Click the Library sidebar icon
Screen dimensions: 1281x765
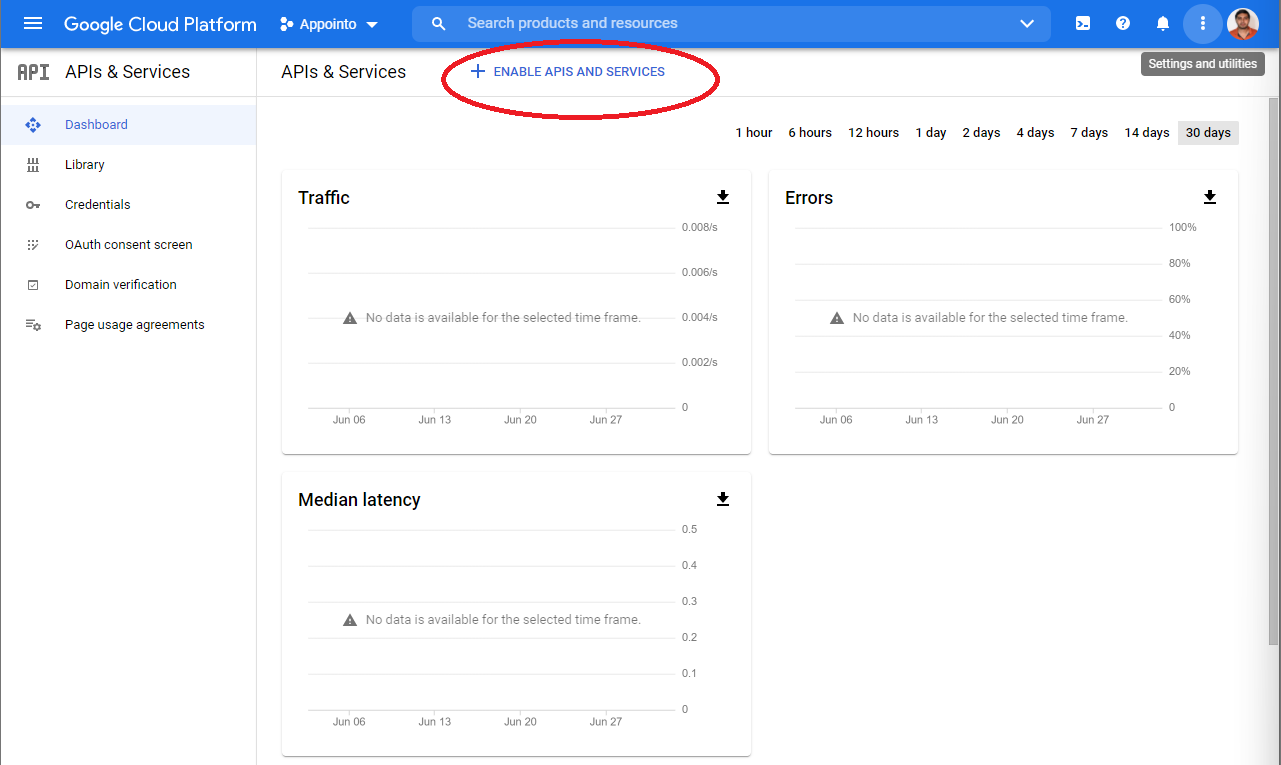click(33, 165)
